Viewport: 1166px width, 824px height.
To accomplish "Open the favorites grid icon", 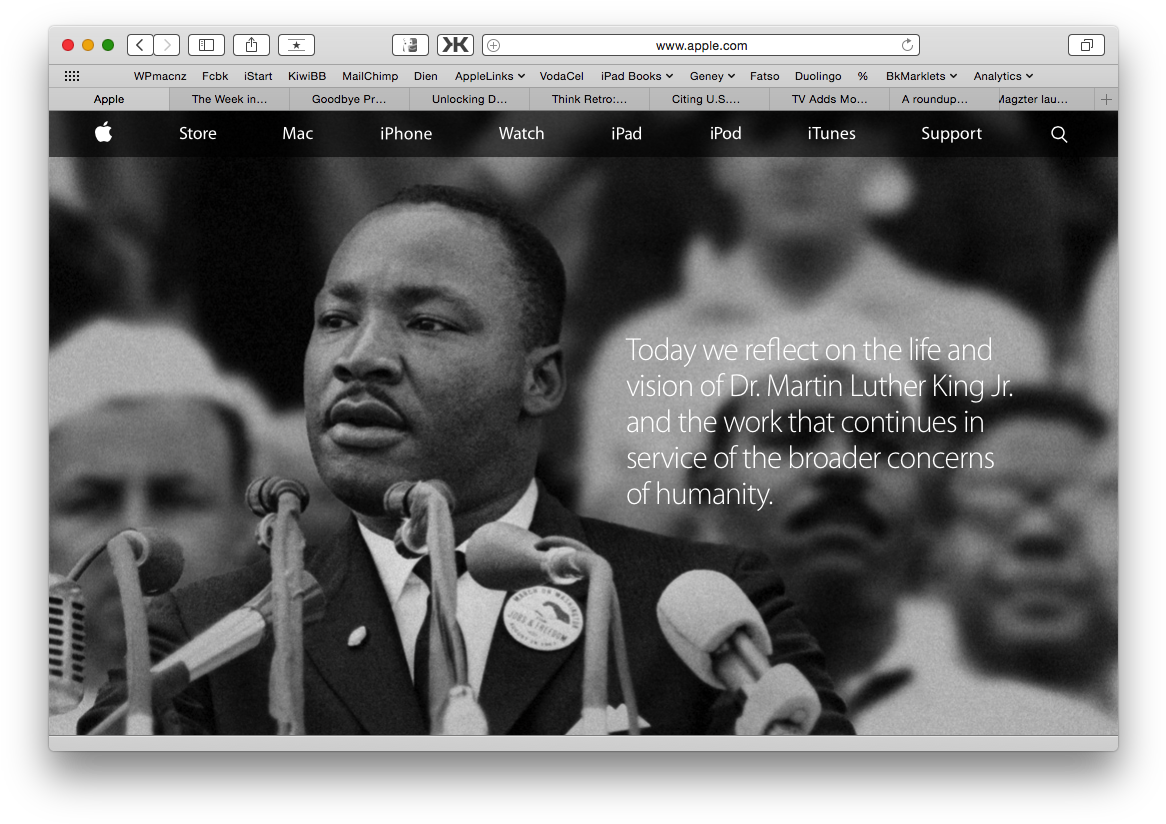I will pos(72,76).
